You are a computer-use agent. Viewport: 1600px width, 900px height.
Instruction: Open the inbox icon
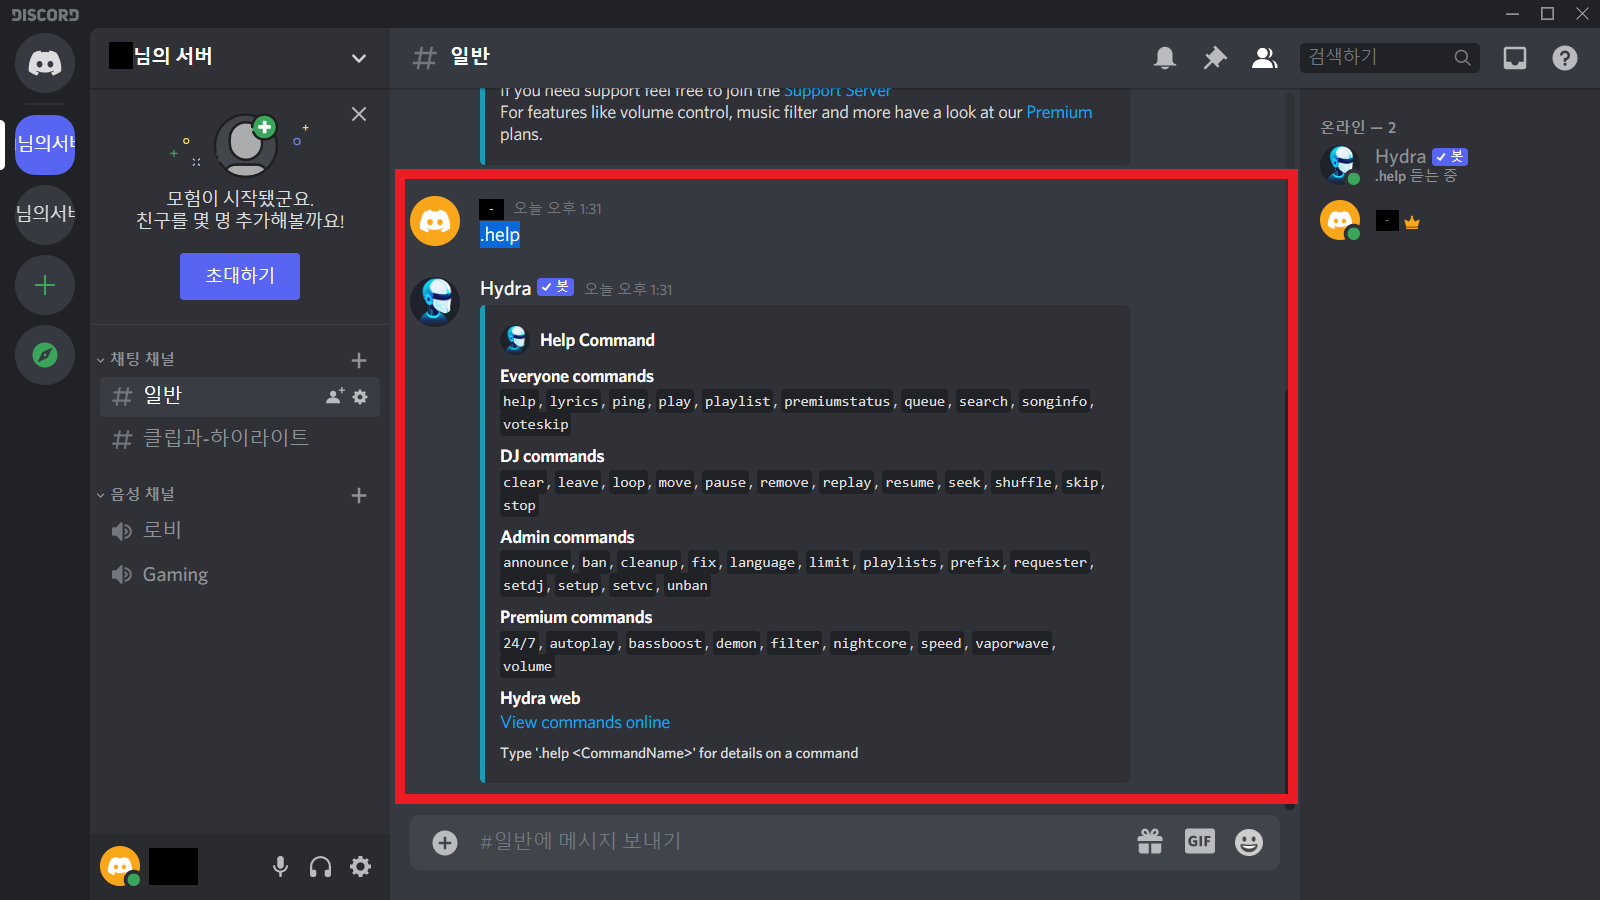[x=1515, y=58]
